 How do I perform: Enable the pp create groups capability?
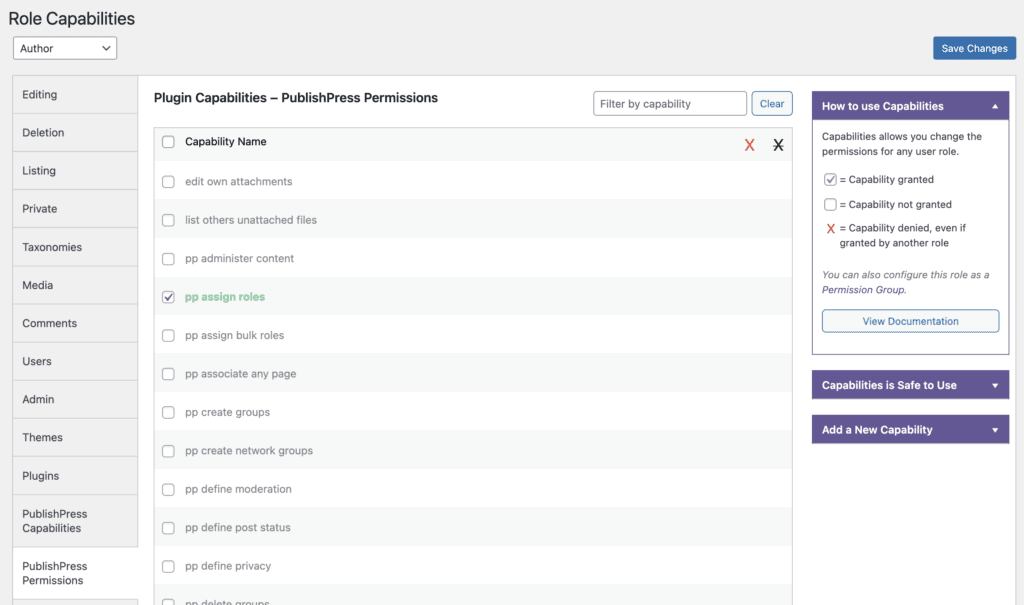click(x=167, y=412)
